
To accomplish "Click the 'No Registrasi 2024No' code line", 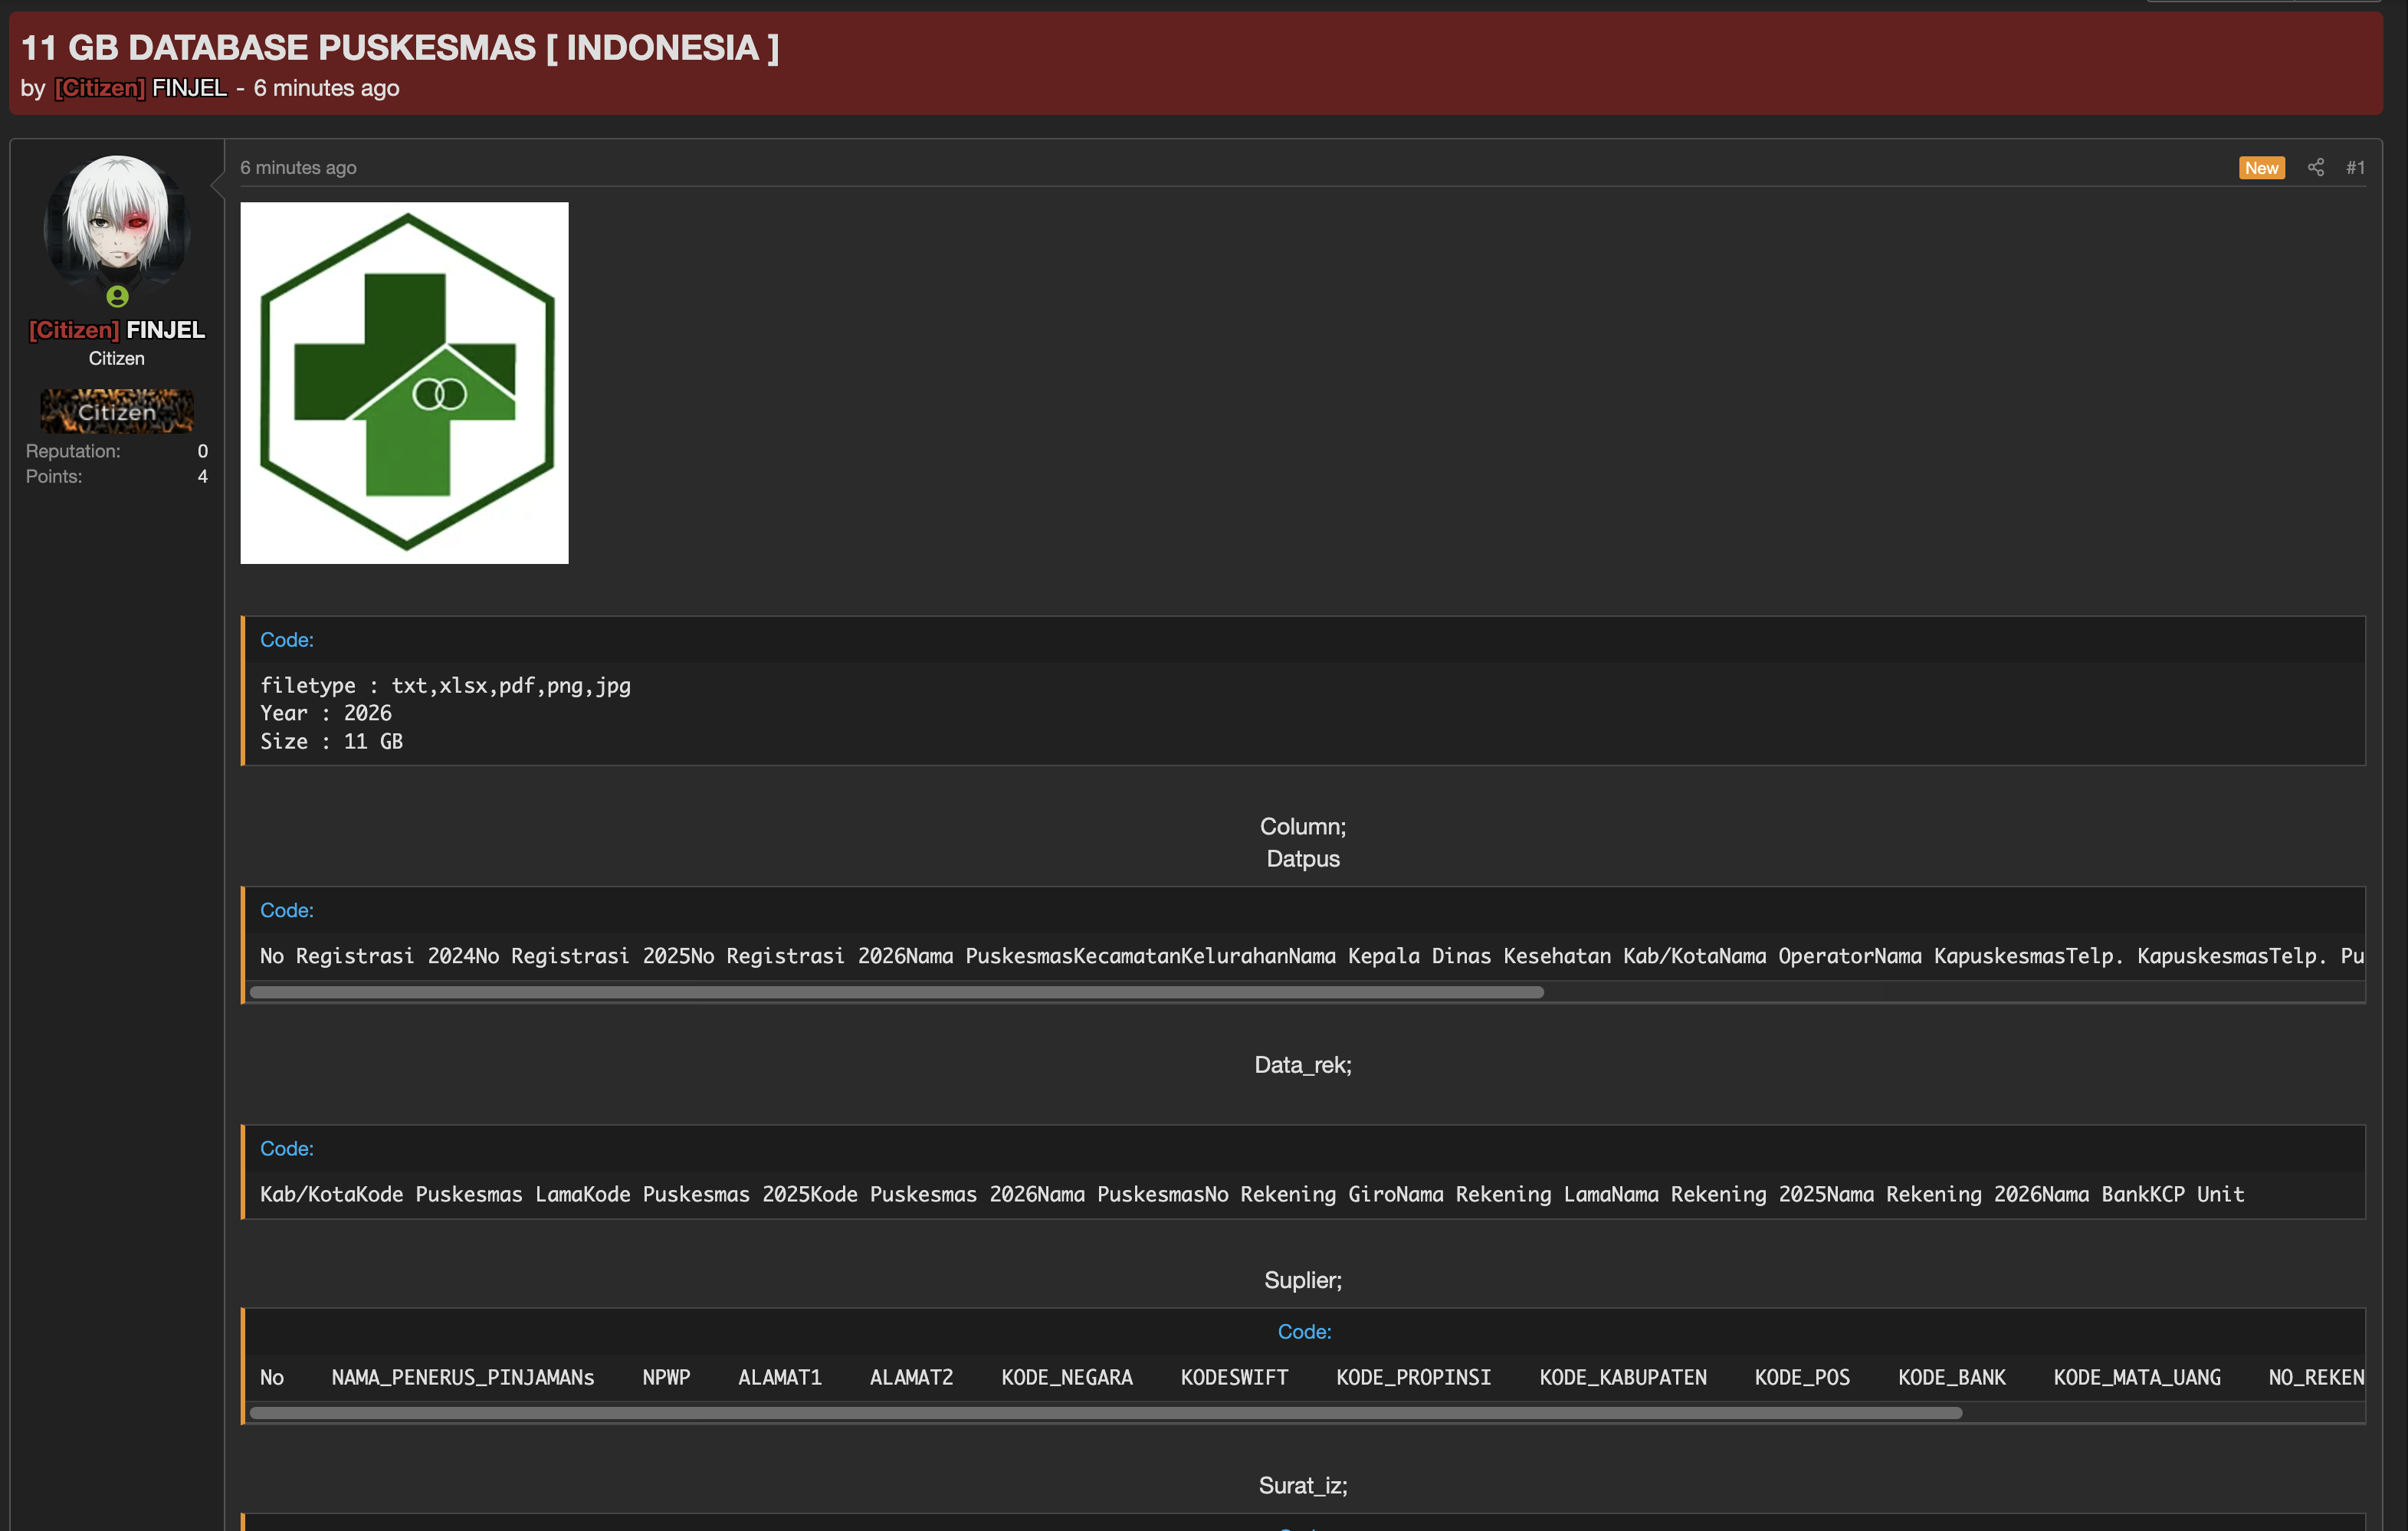I will (1312, 956).
